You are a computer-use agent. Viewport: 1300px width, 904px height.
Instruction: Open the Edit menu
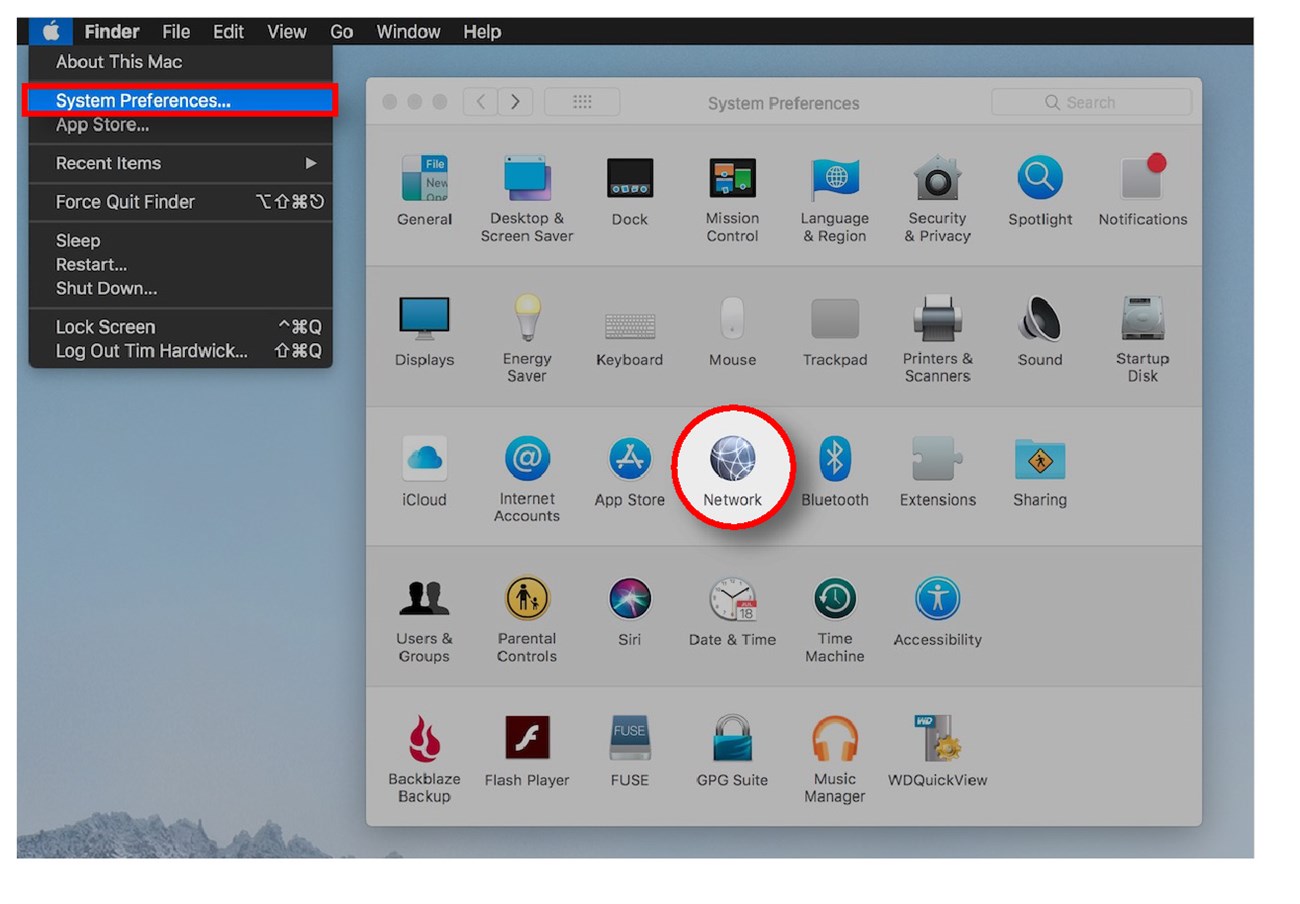tap(228, 32)
